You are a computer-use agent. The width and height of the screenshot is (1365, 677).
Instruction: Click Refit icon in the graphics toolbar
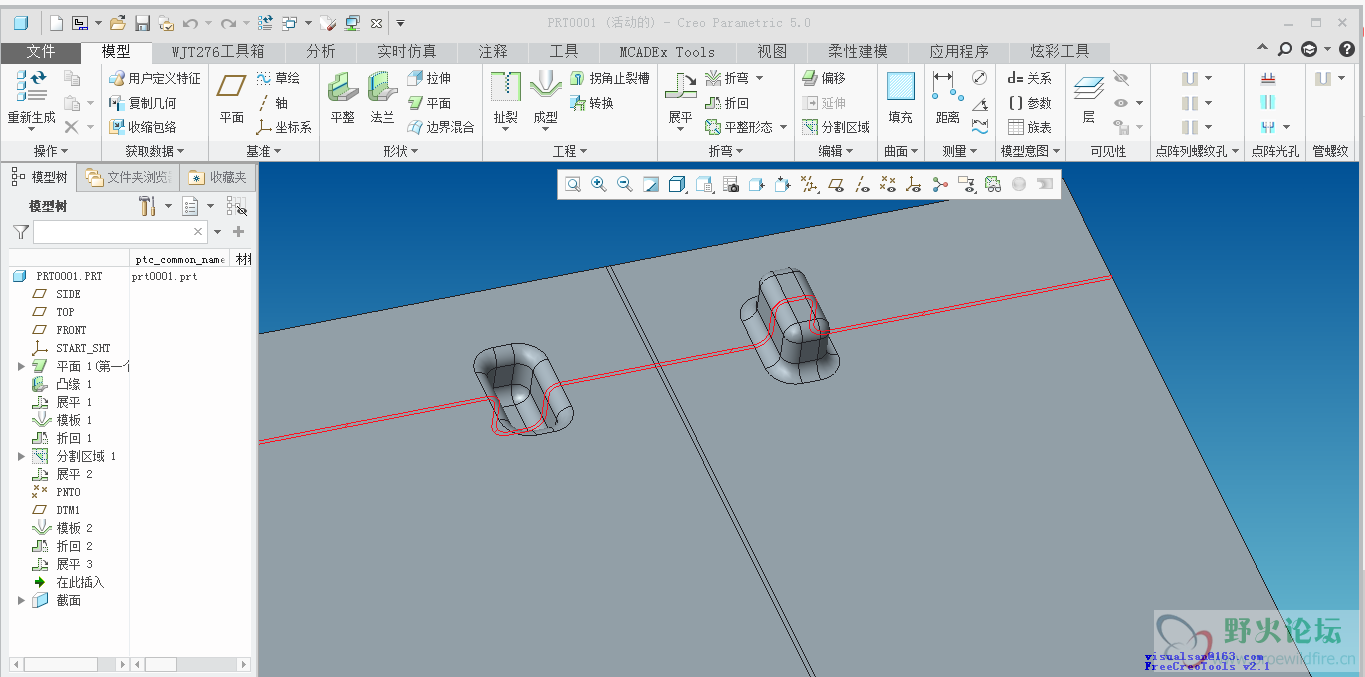point(573,184)
